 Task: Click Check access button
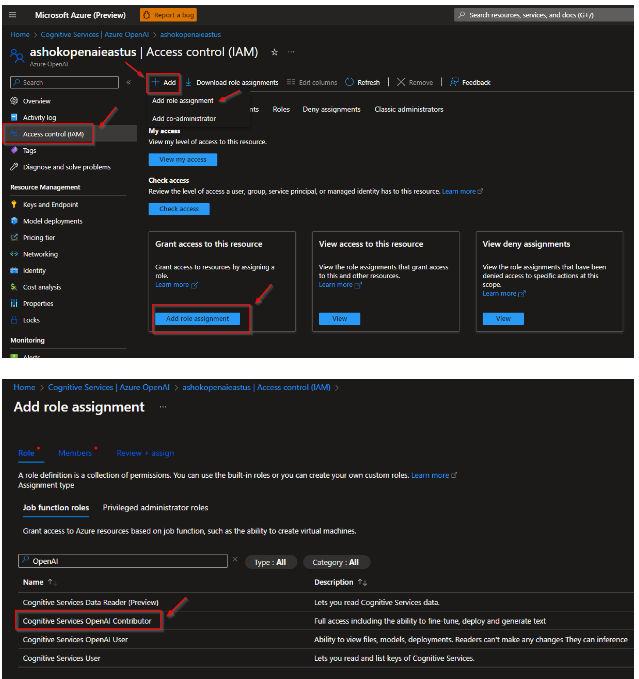coord(179,209)
